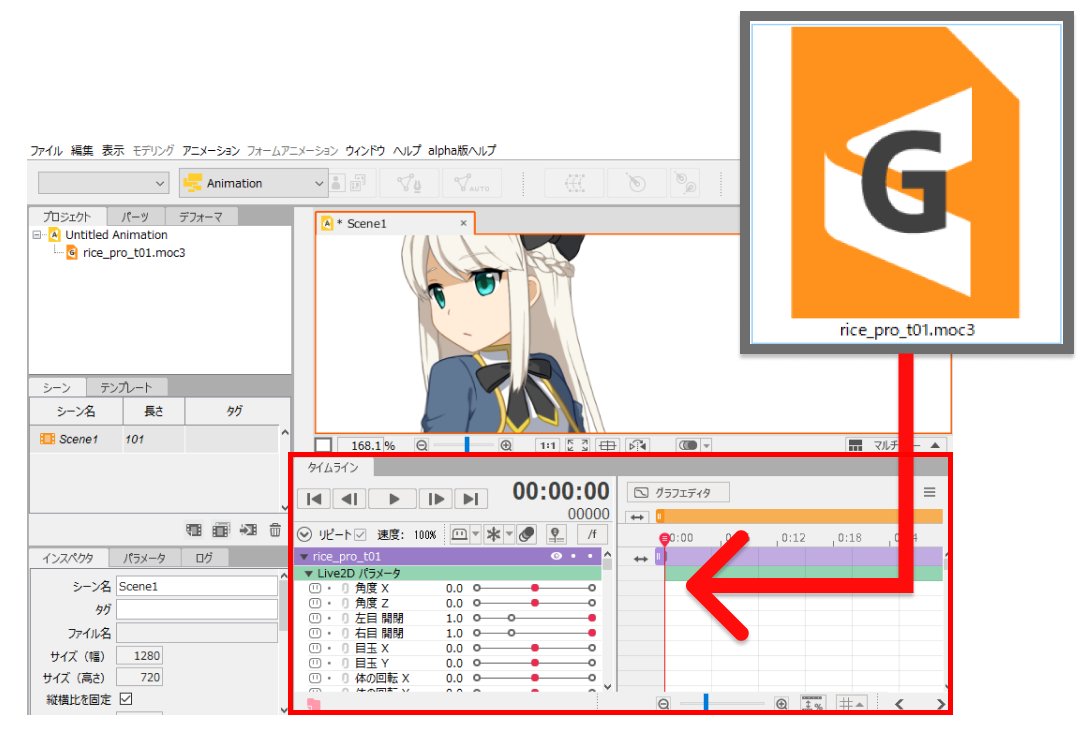Switch to the パラメータ tab
The height and width of the screenshot is (746, 1082).
144,558
